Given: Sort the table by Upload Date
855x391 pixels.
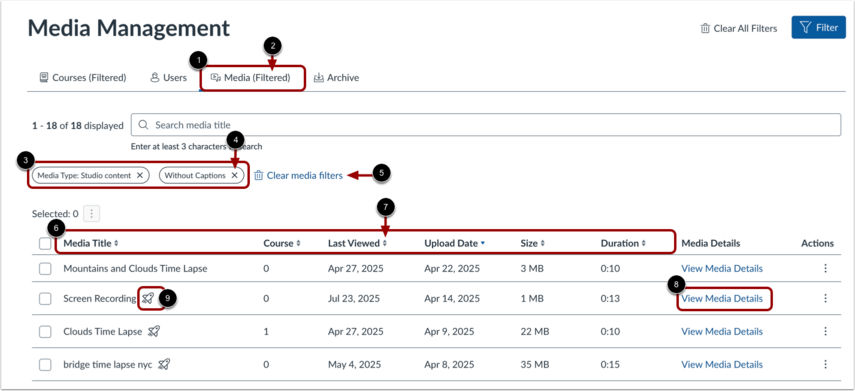Looking at the screenshot, I should 454,243.
